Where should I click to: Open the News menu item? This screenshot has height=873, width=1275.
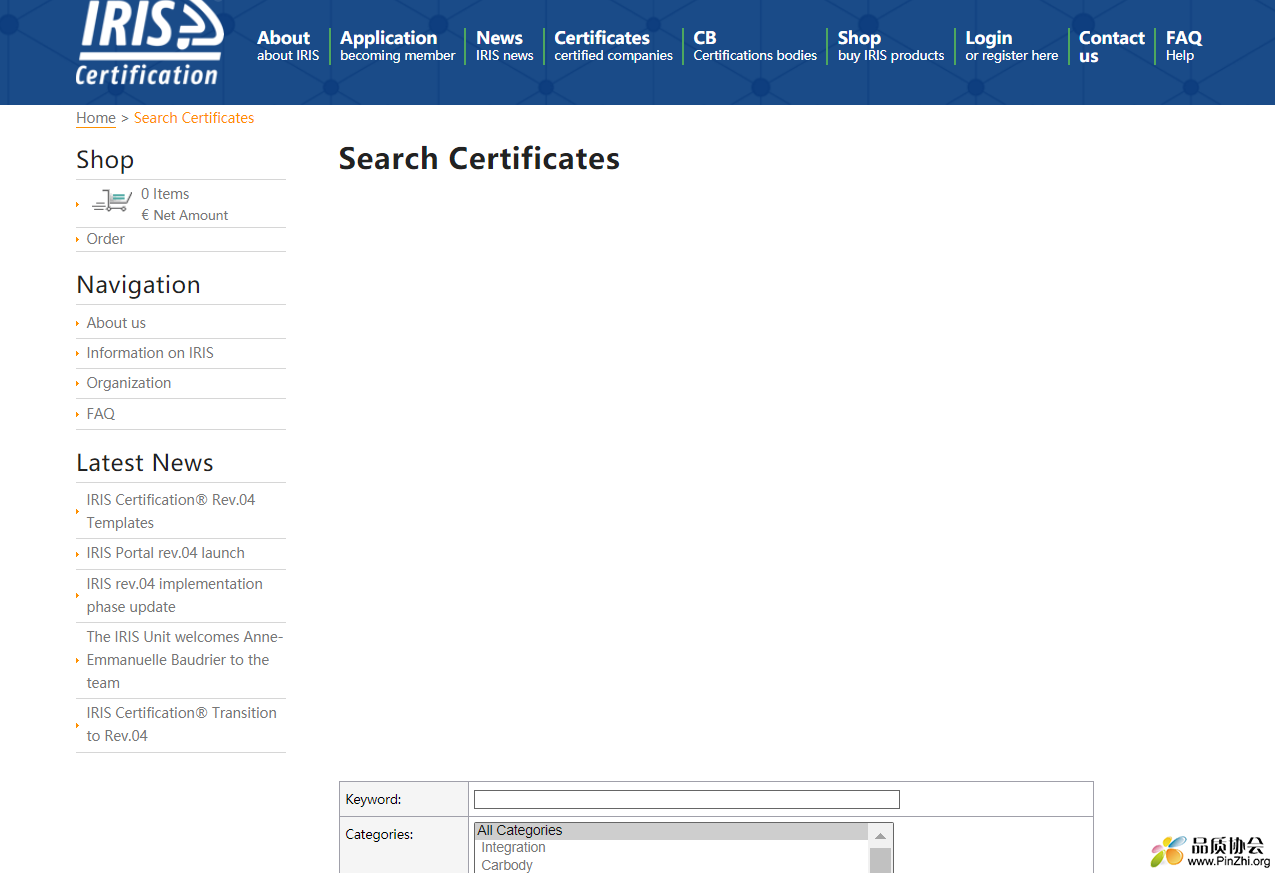pos(504,46)
